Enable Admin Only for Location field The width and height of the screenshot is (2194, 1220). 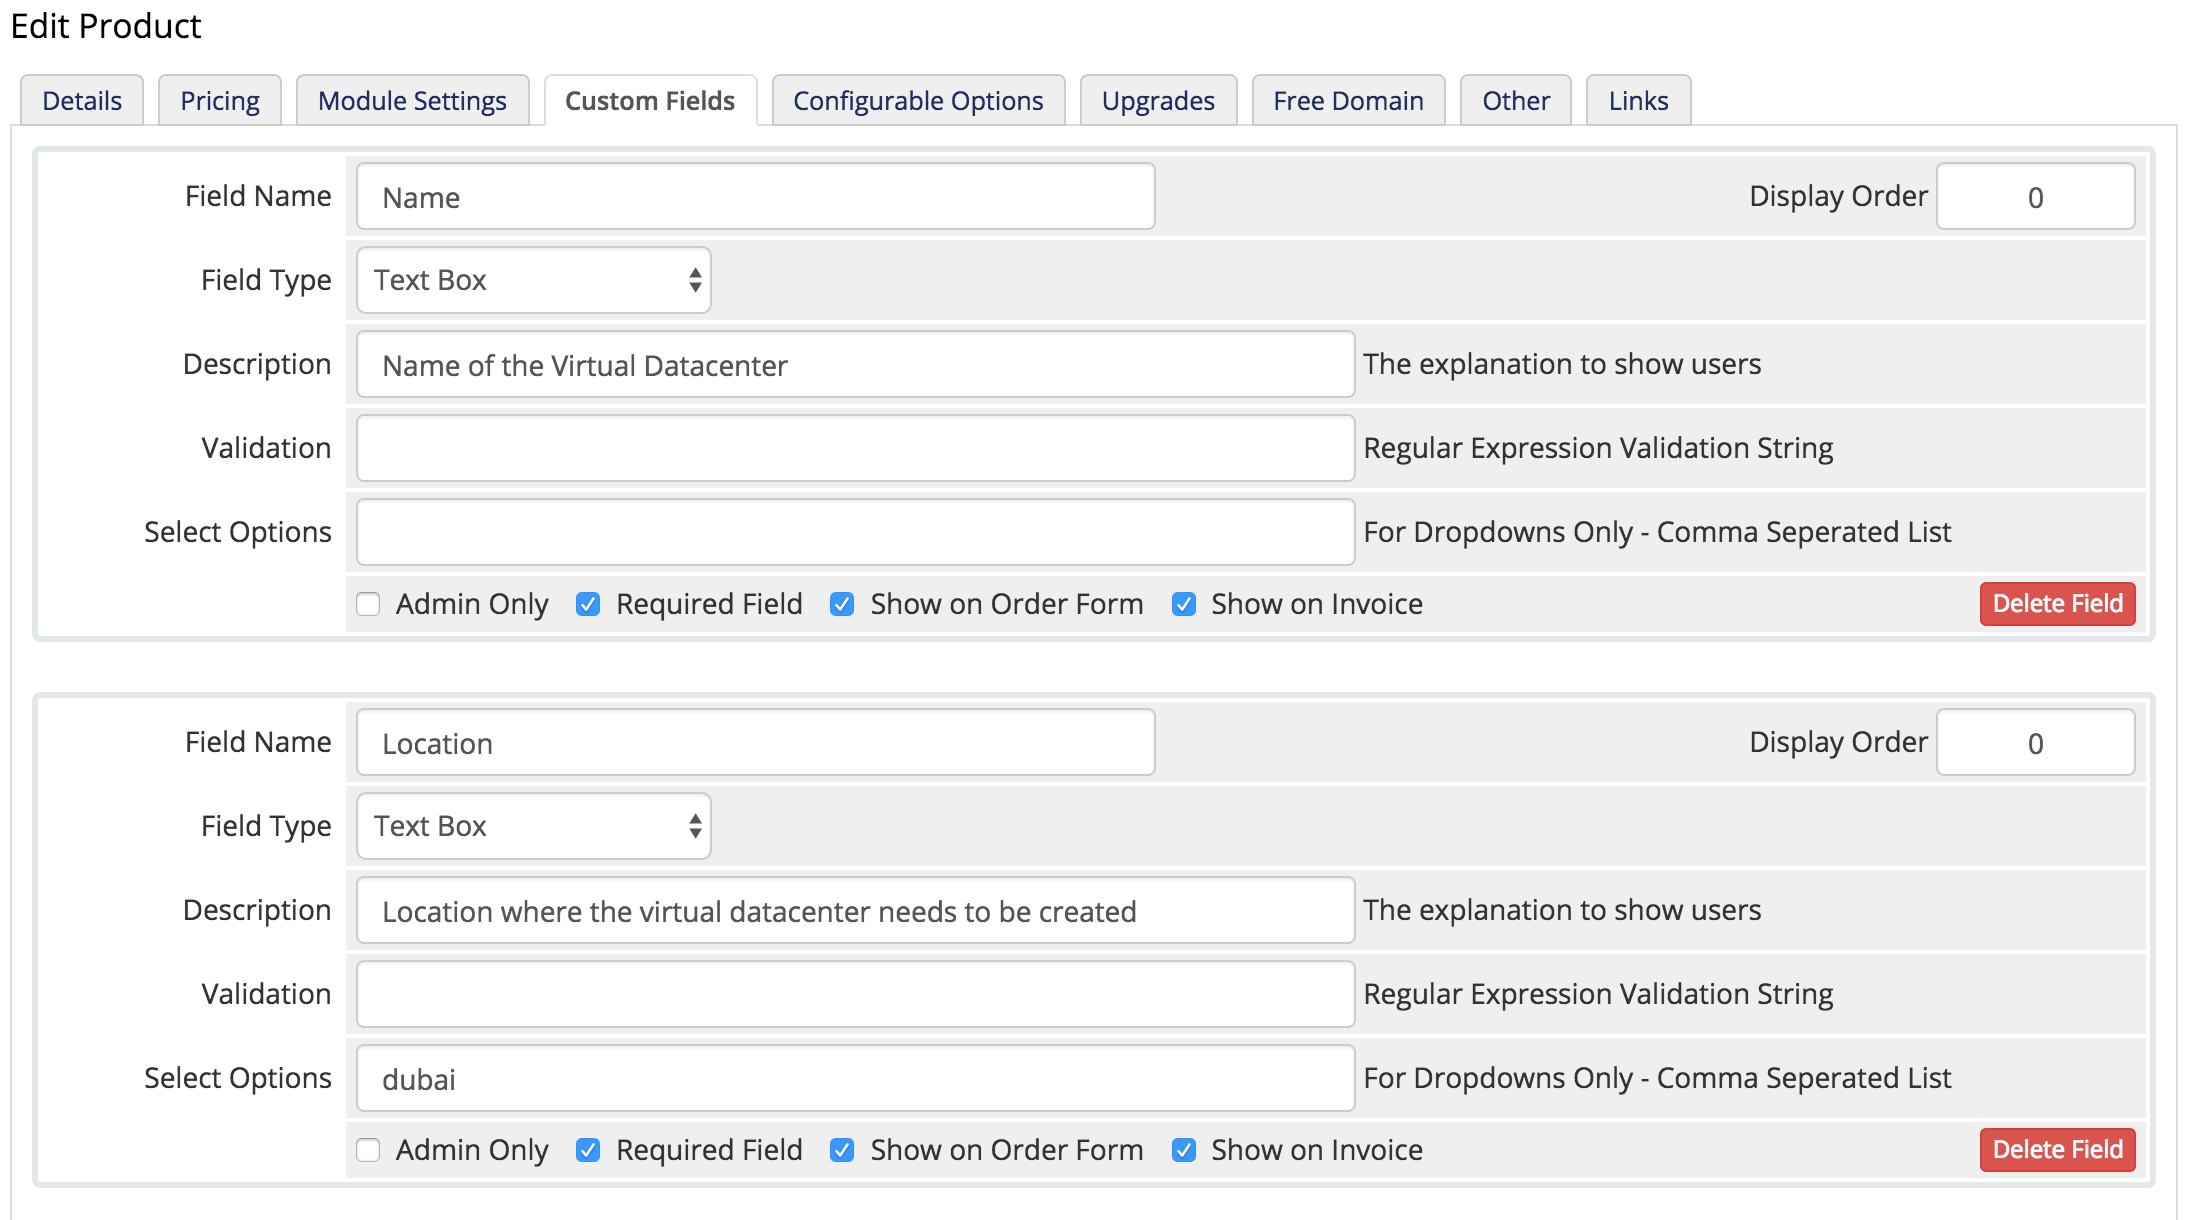368,1150
